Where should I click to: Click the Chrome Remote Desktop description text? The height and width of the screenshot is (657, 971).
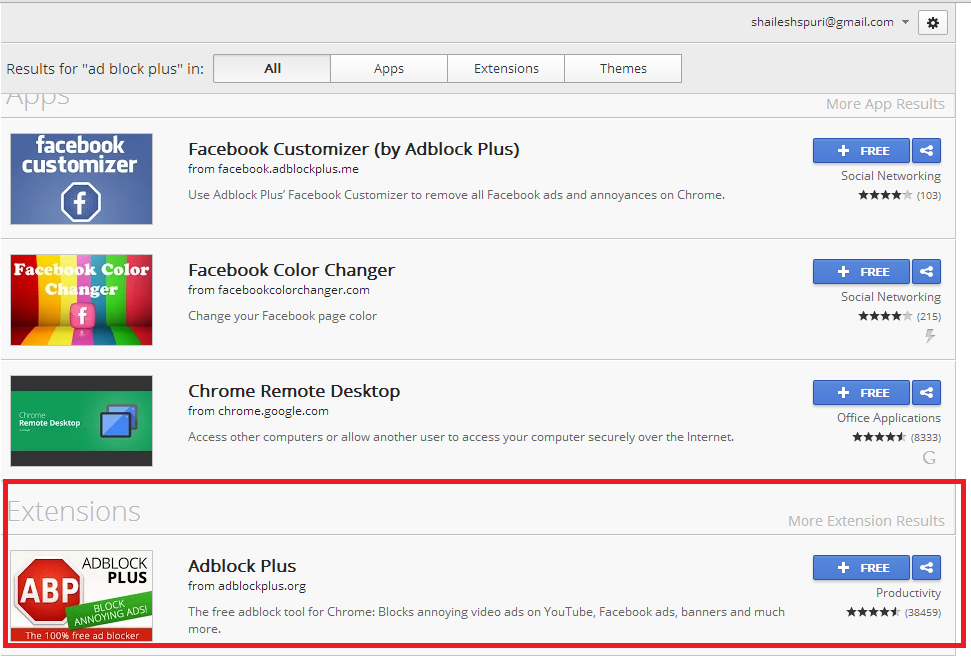tap(461, 437)
